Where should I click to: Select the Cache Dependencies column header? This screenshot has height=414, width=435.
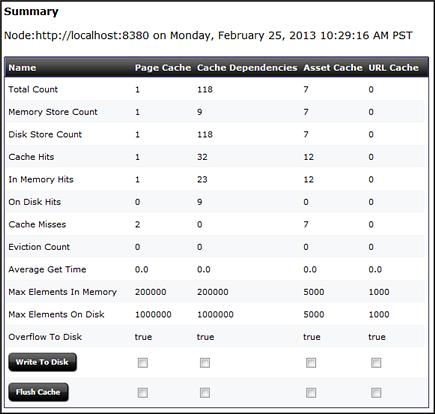click(x=247, y=68)
